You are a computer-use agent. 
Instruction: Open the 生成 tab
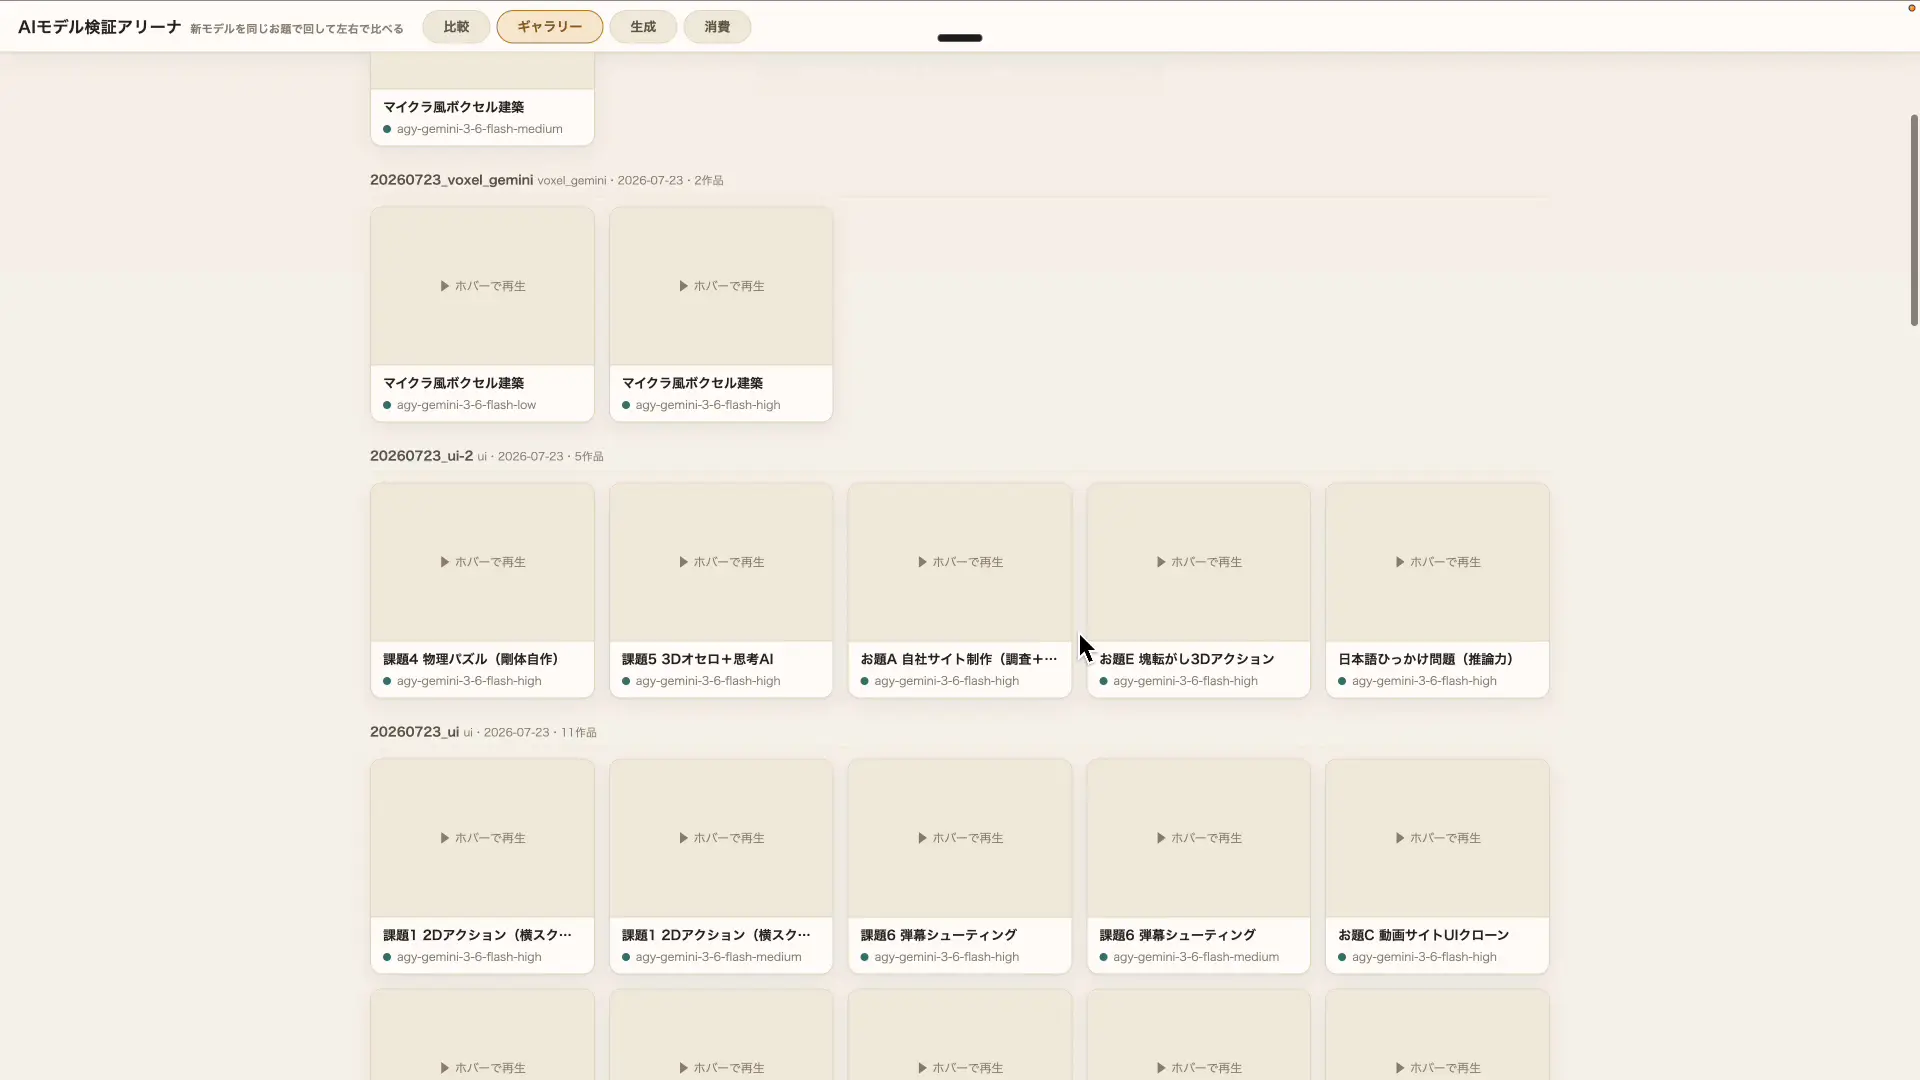point(643,27)
